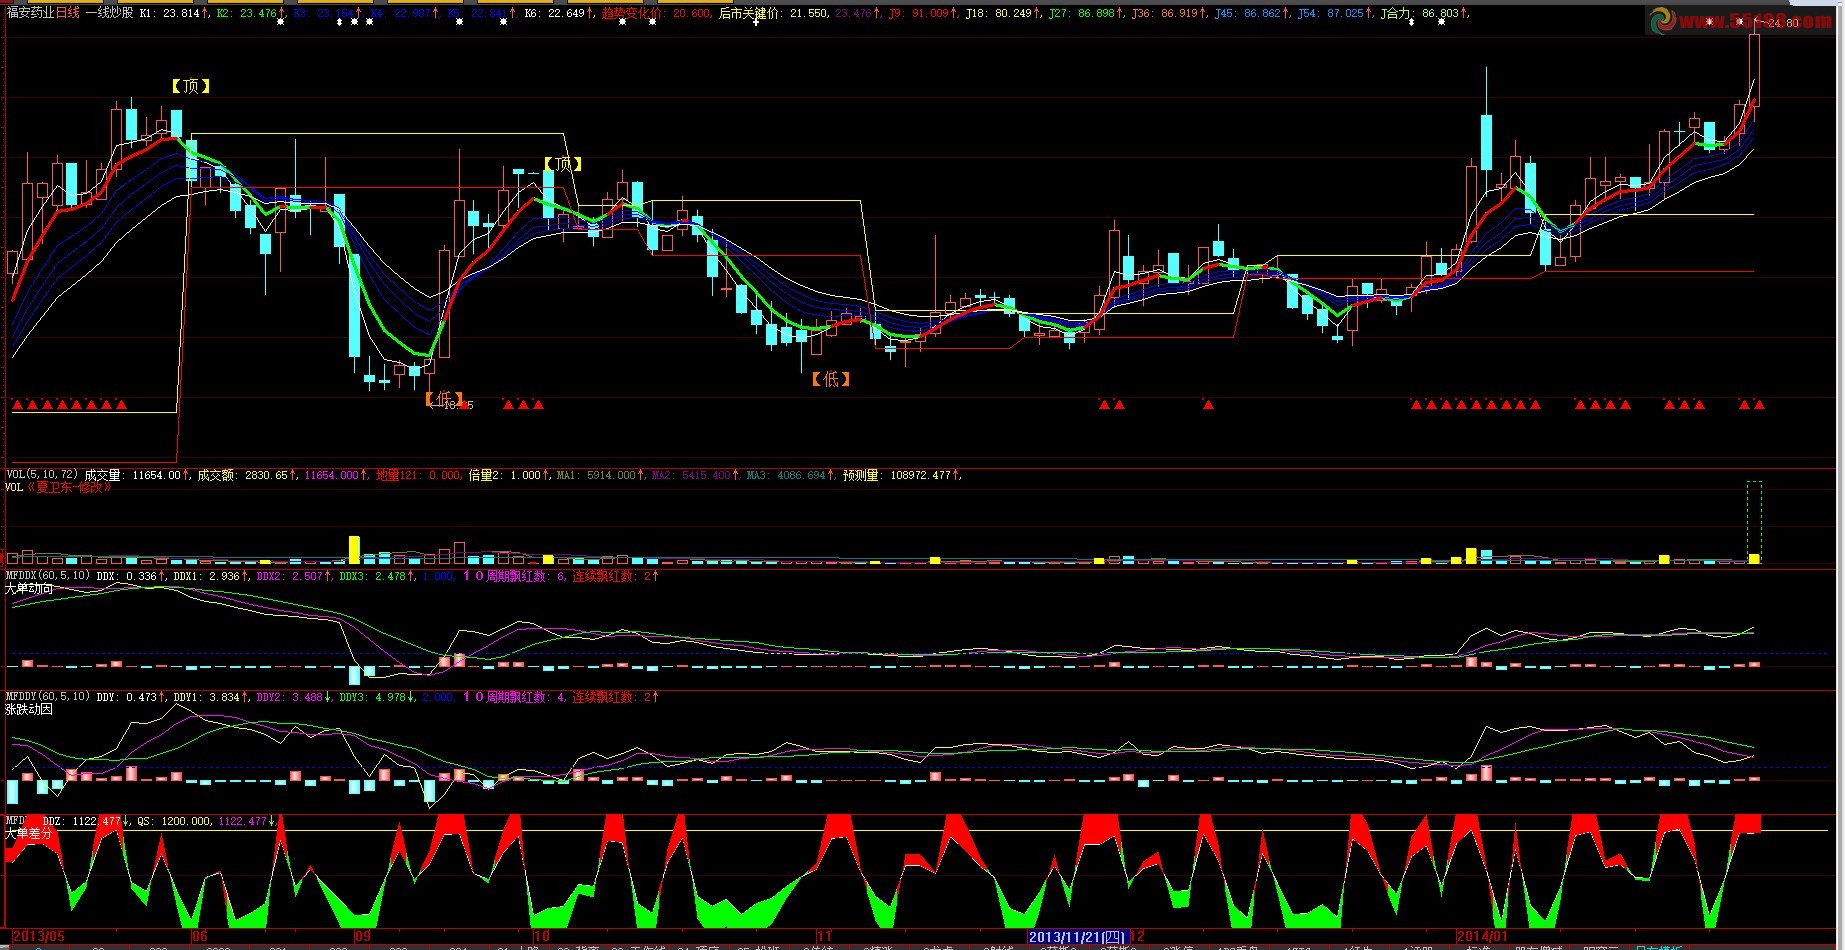Click the 一线炒股 indicator name
This screenshot has width=1845, height=950.
tap(109, 13)
